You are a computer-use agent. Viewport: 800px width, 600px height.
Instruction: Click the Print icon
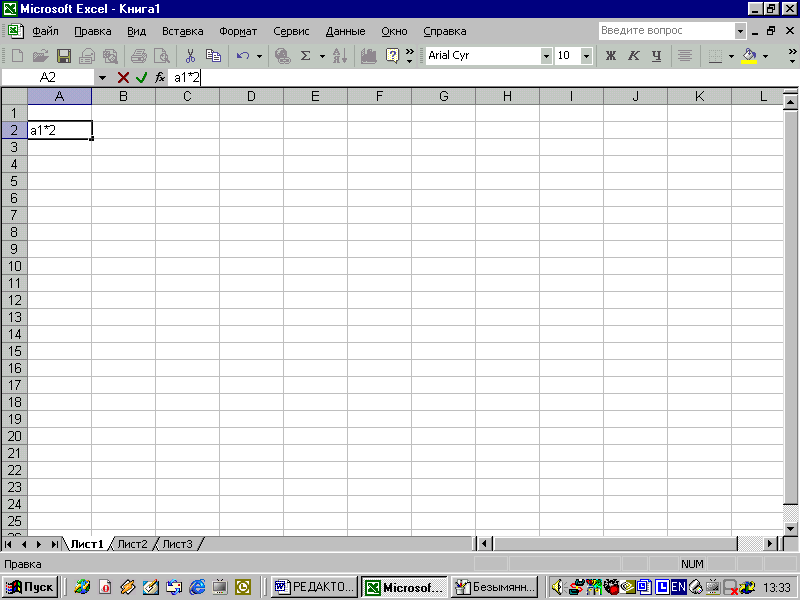[x=138, y=55]
